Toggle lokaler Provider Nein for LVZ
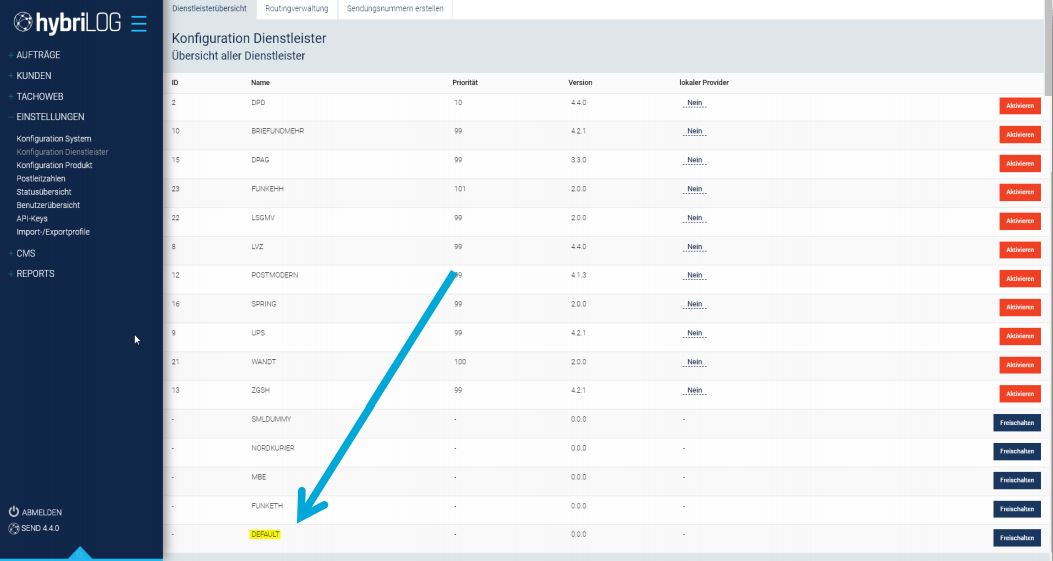Viewport: 1053px width, 561px height. tap(694, 247)
